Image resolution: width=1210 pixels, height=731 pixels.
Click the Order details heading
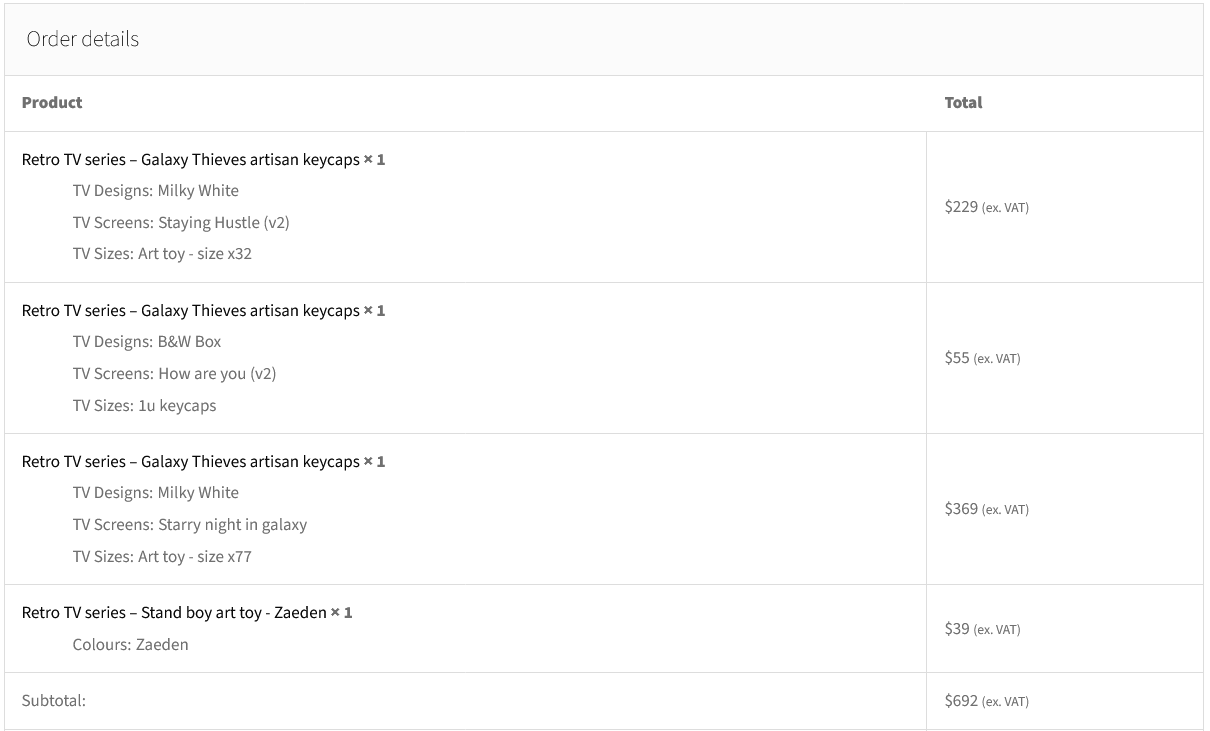[x=82, y=39]
